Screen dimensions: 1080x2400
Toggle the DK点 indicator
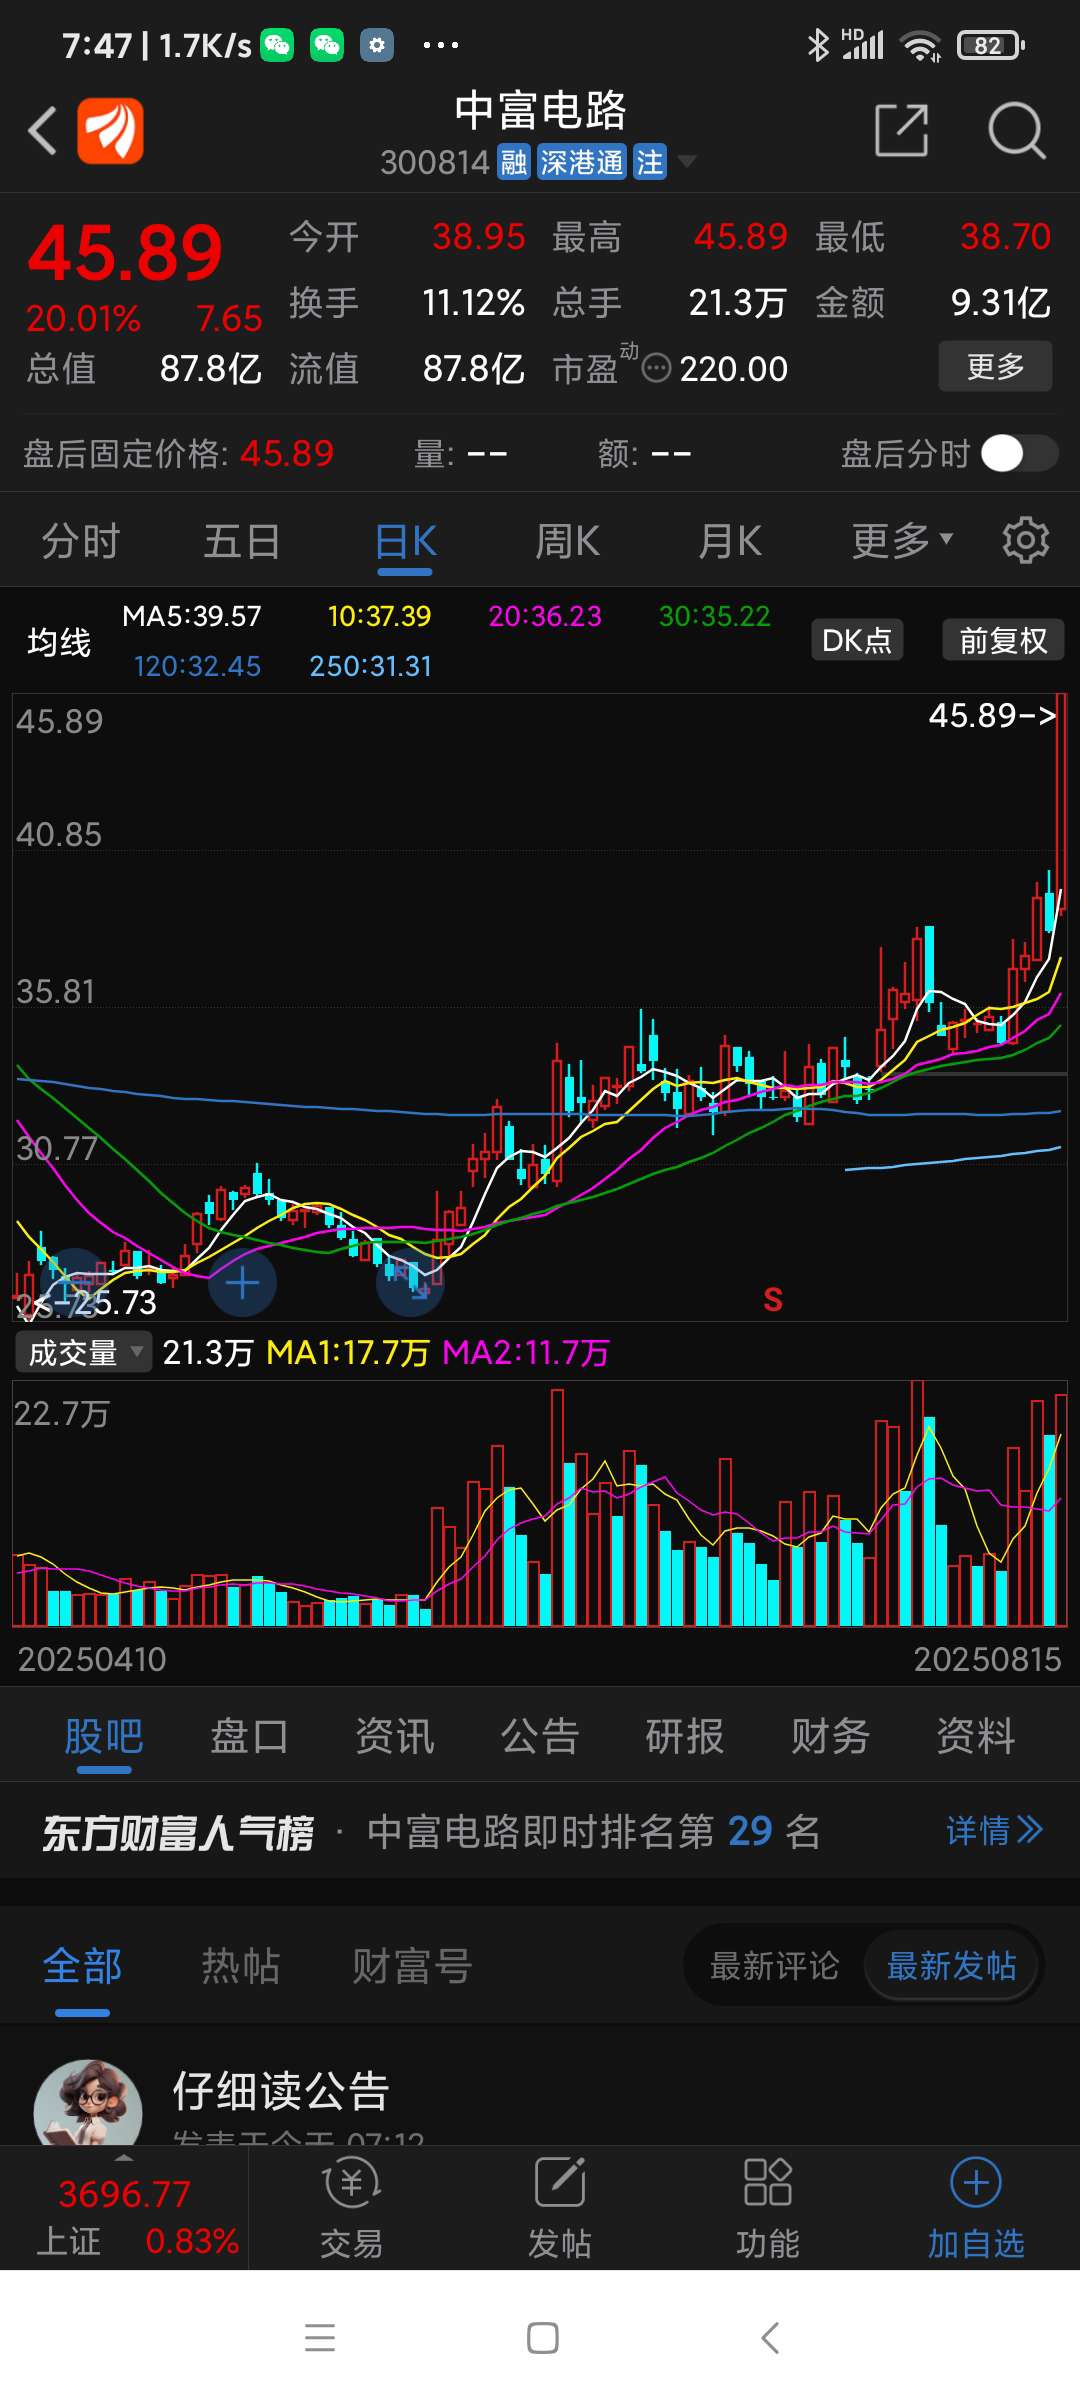pos(857,640)
